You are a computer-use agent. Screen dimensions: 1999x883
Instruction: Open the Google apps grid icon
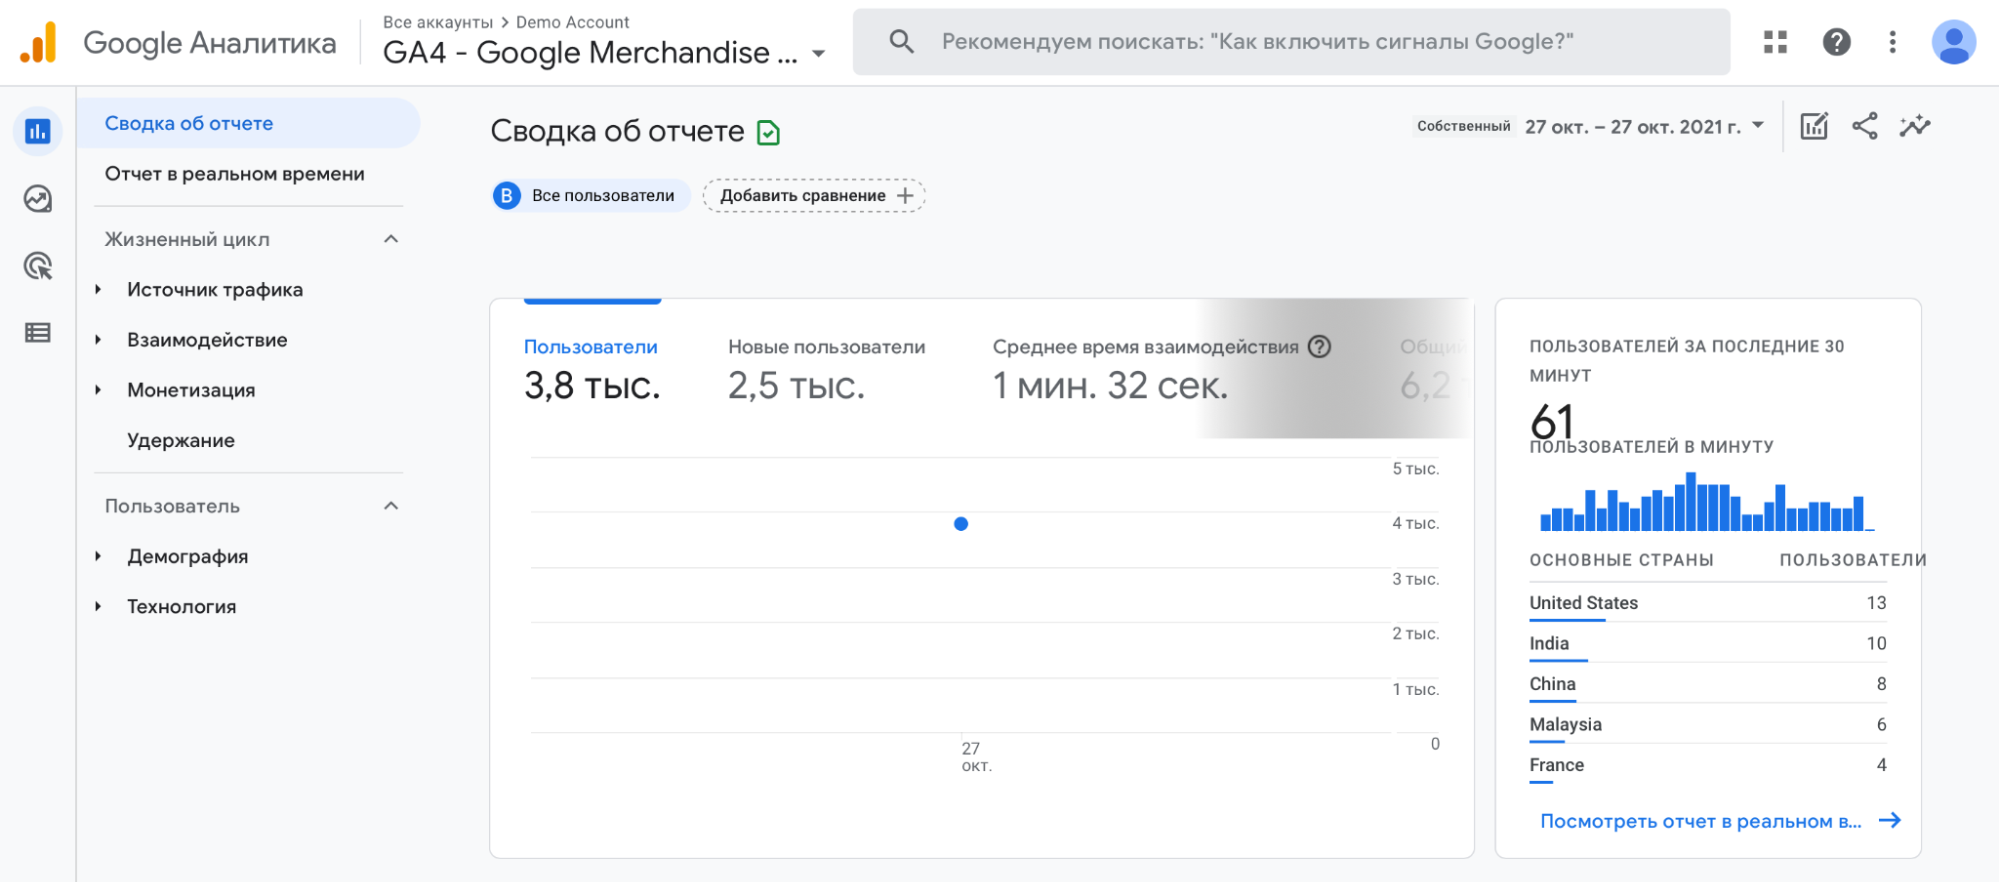(x=1775, y=42)
